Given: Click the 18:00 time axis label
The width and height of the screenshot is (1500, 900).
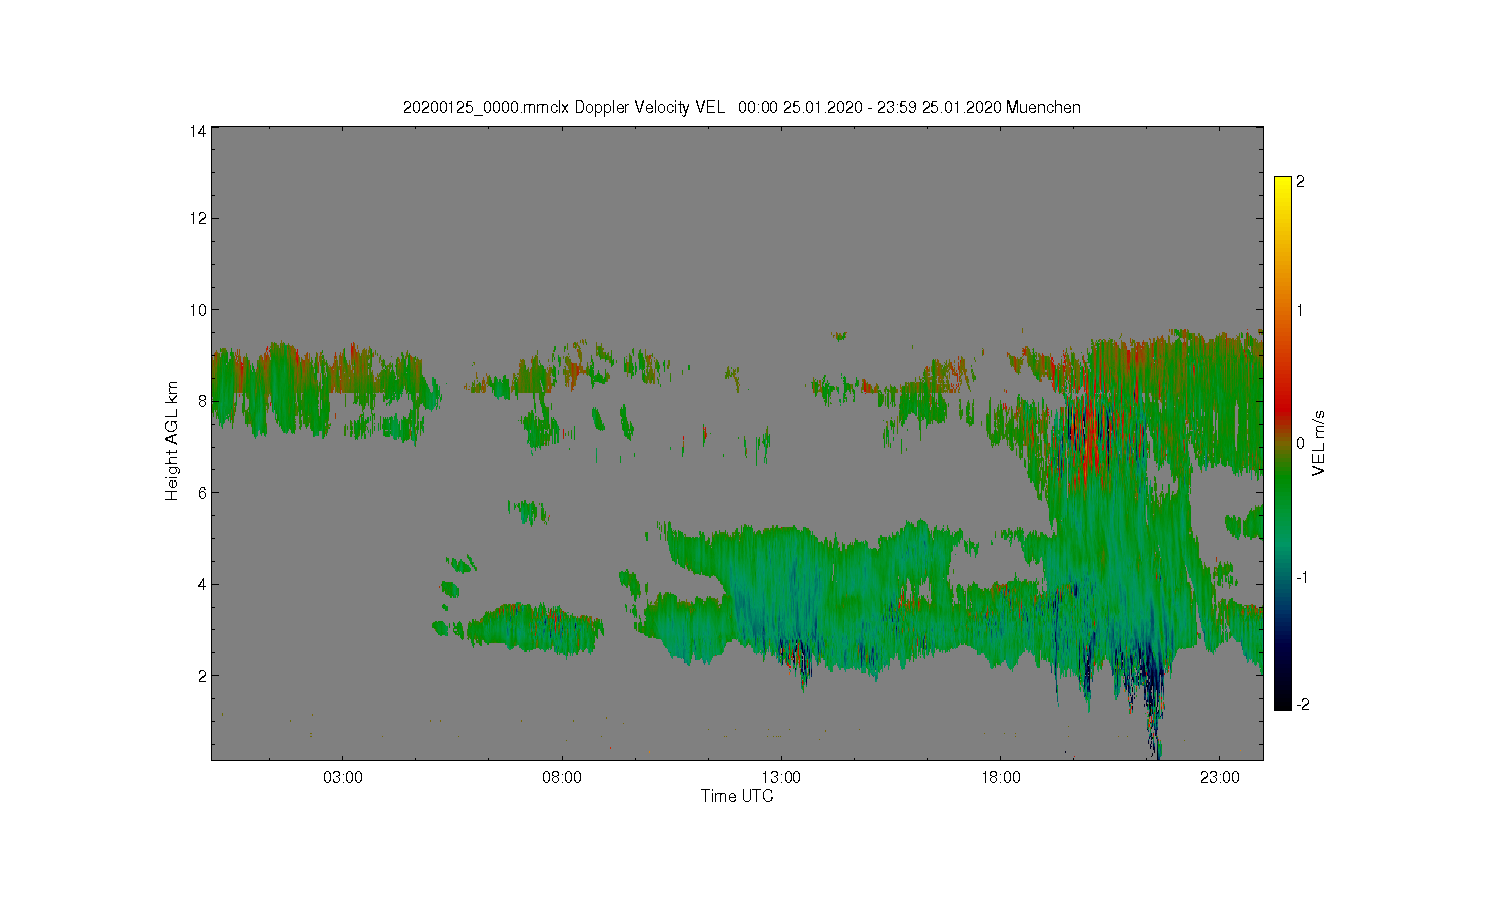Looking at the screenshot, I should (1000, 777).
